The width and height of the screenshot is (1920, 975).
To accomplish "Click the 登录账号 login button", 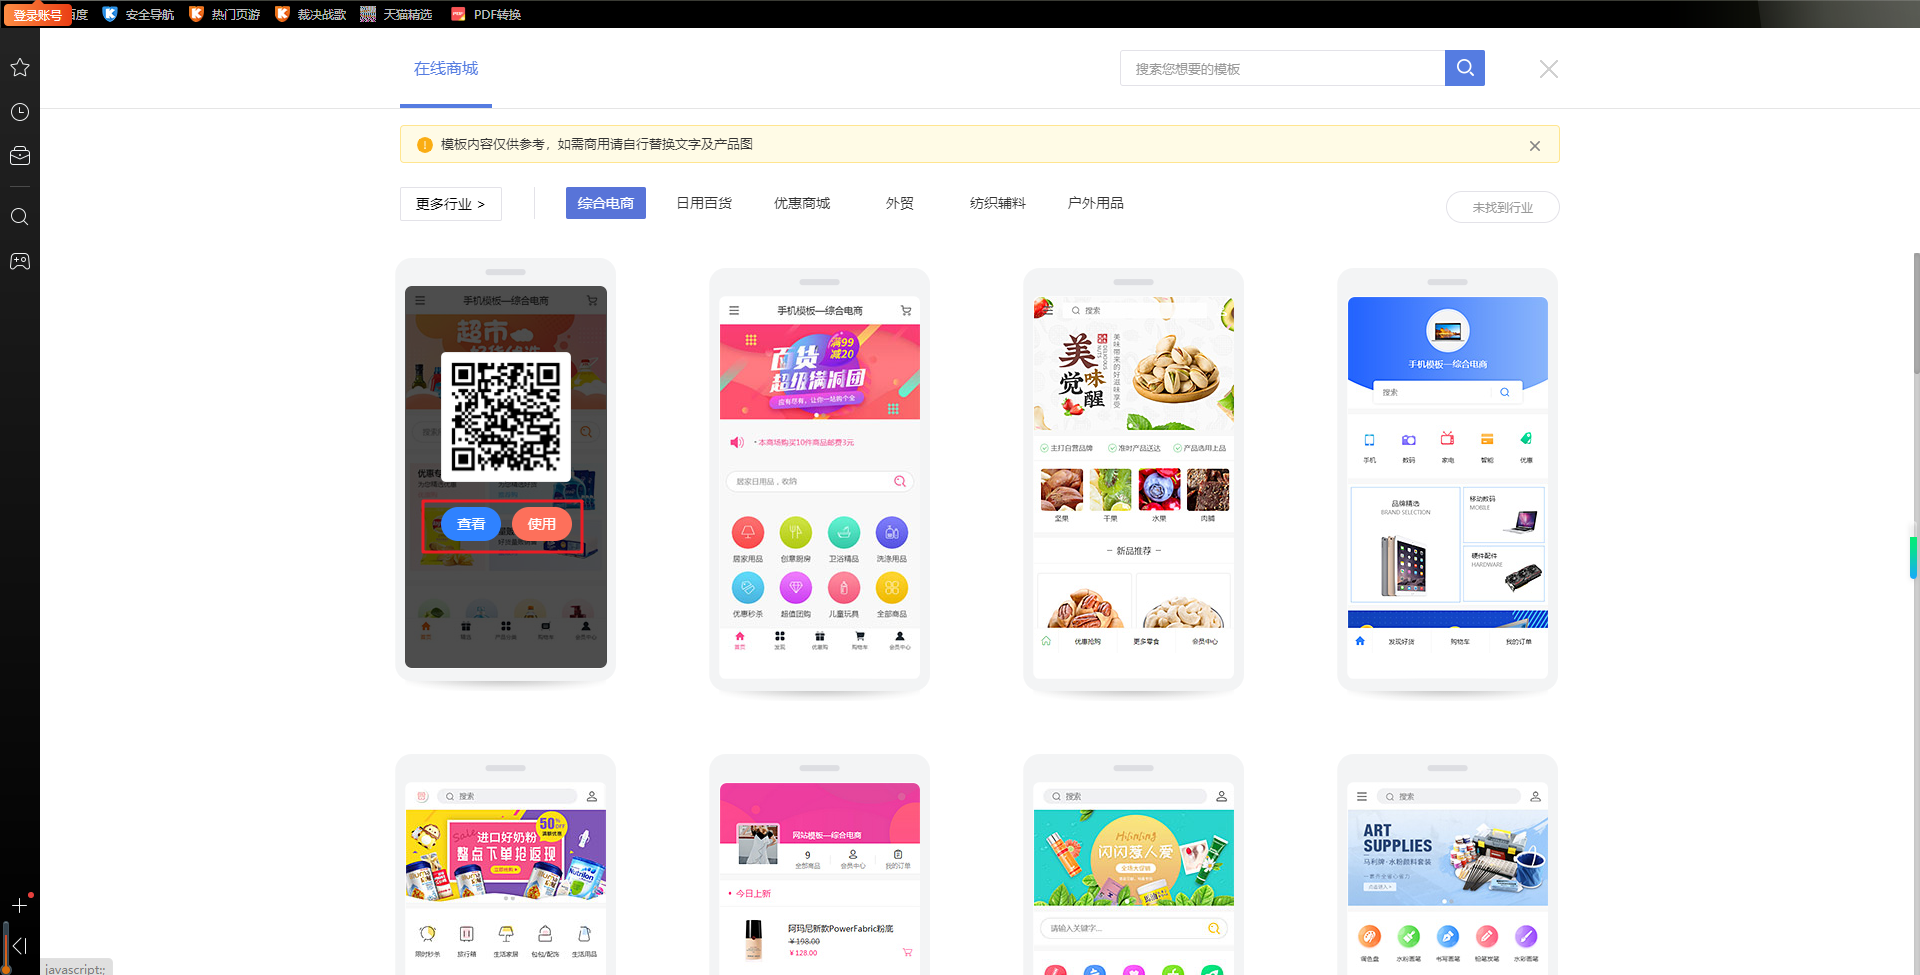I will click(37, 15).
